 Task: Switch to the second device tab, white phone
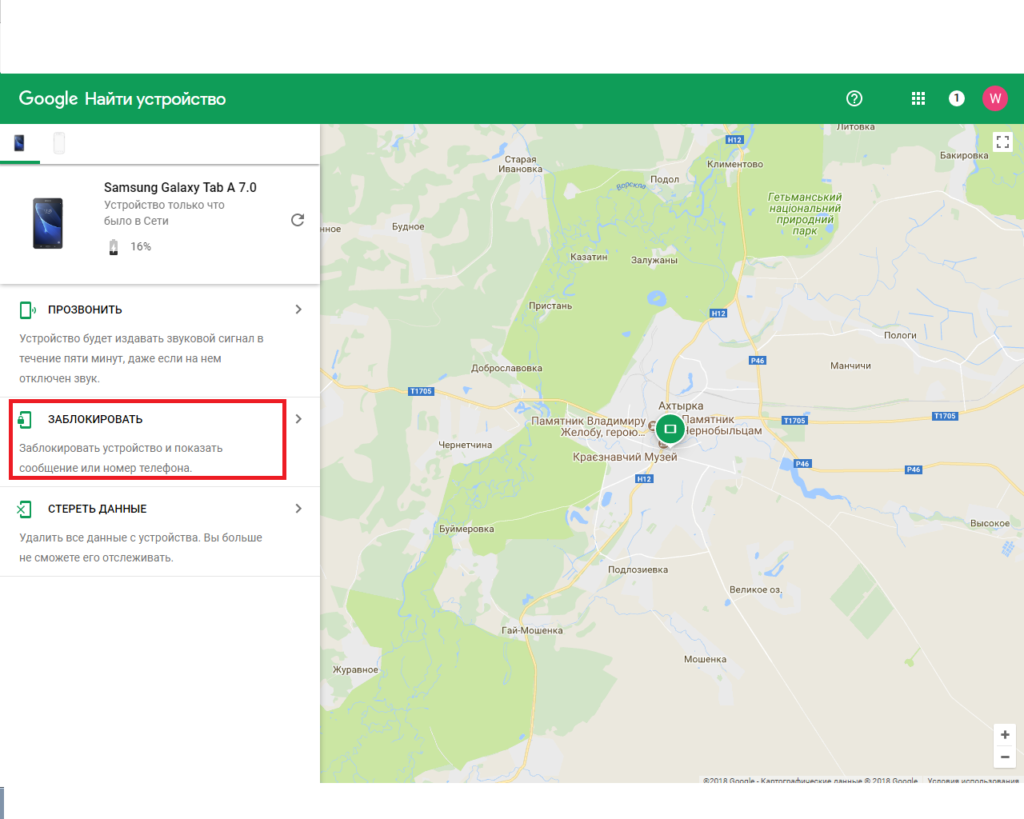[x=59, y=143]
